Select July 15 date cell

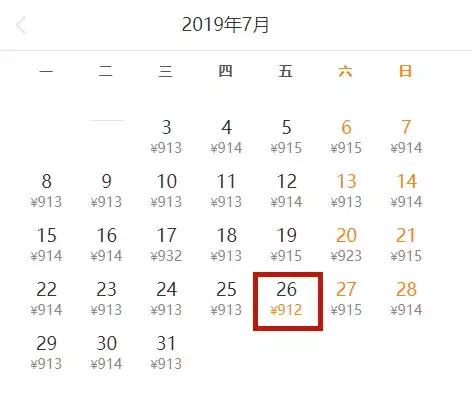click(x=46, y=245)
